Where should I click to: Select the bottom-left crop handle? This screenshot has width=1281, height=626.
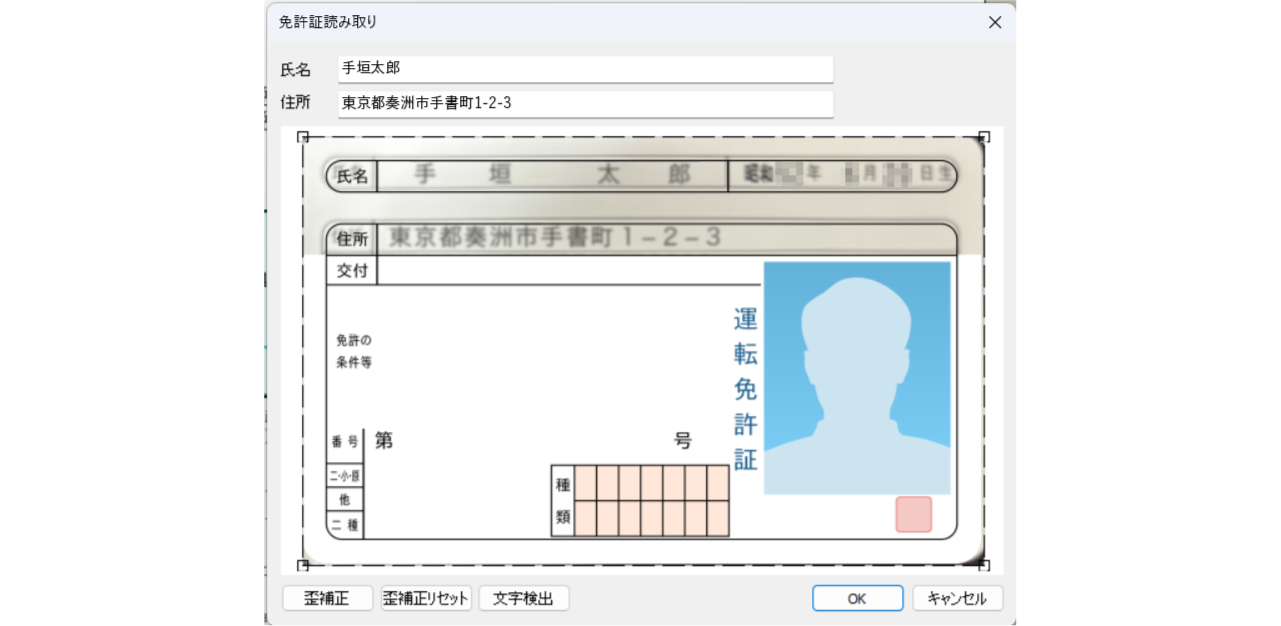pos(303,563)
